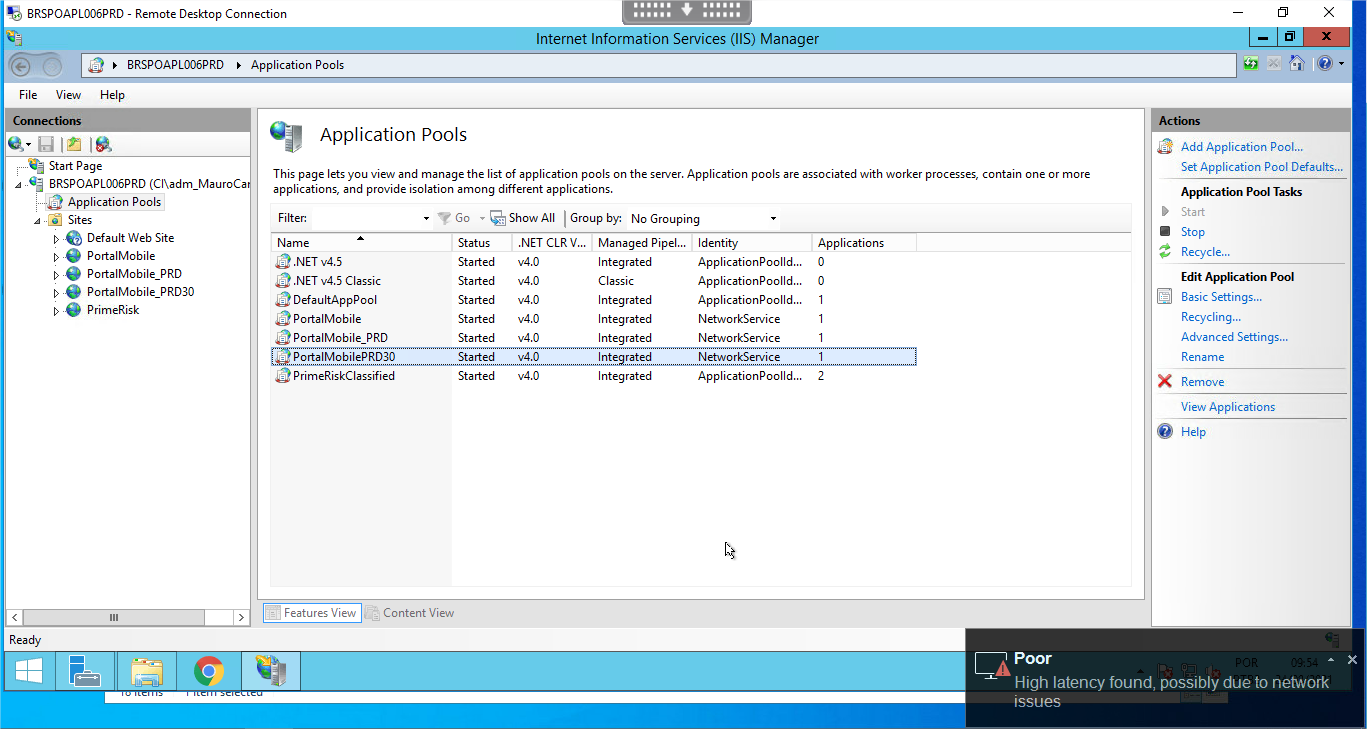Expand the PortalMobile_PRD30 site node arrow
Screen dimensions: 1367x729
(x=57, y=292)
